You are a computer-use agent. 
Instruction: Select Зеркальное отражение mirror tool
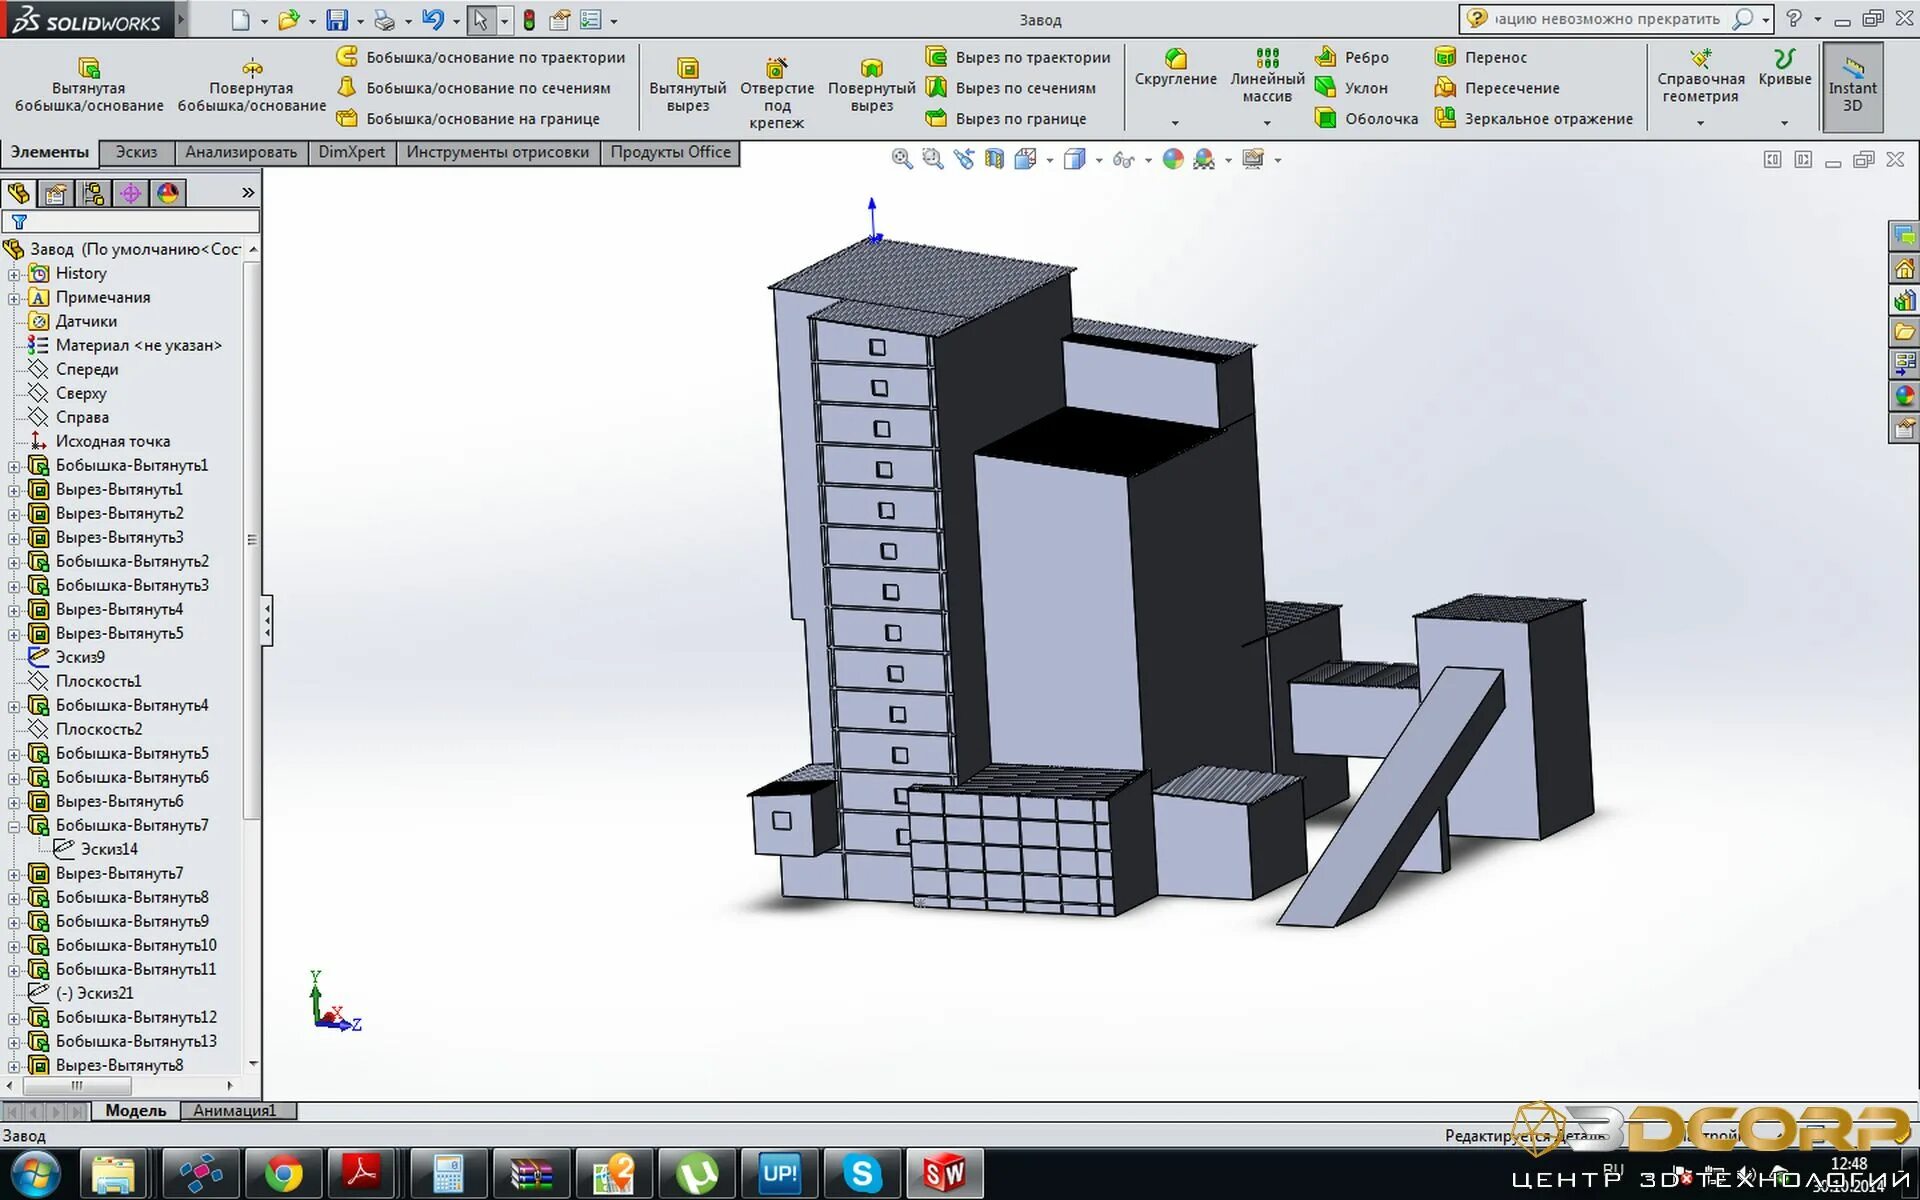1533,118
